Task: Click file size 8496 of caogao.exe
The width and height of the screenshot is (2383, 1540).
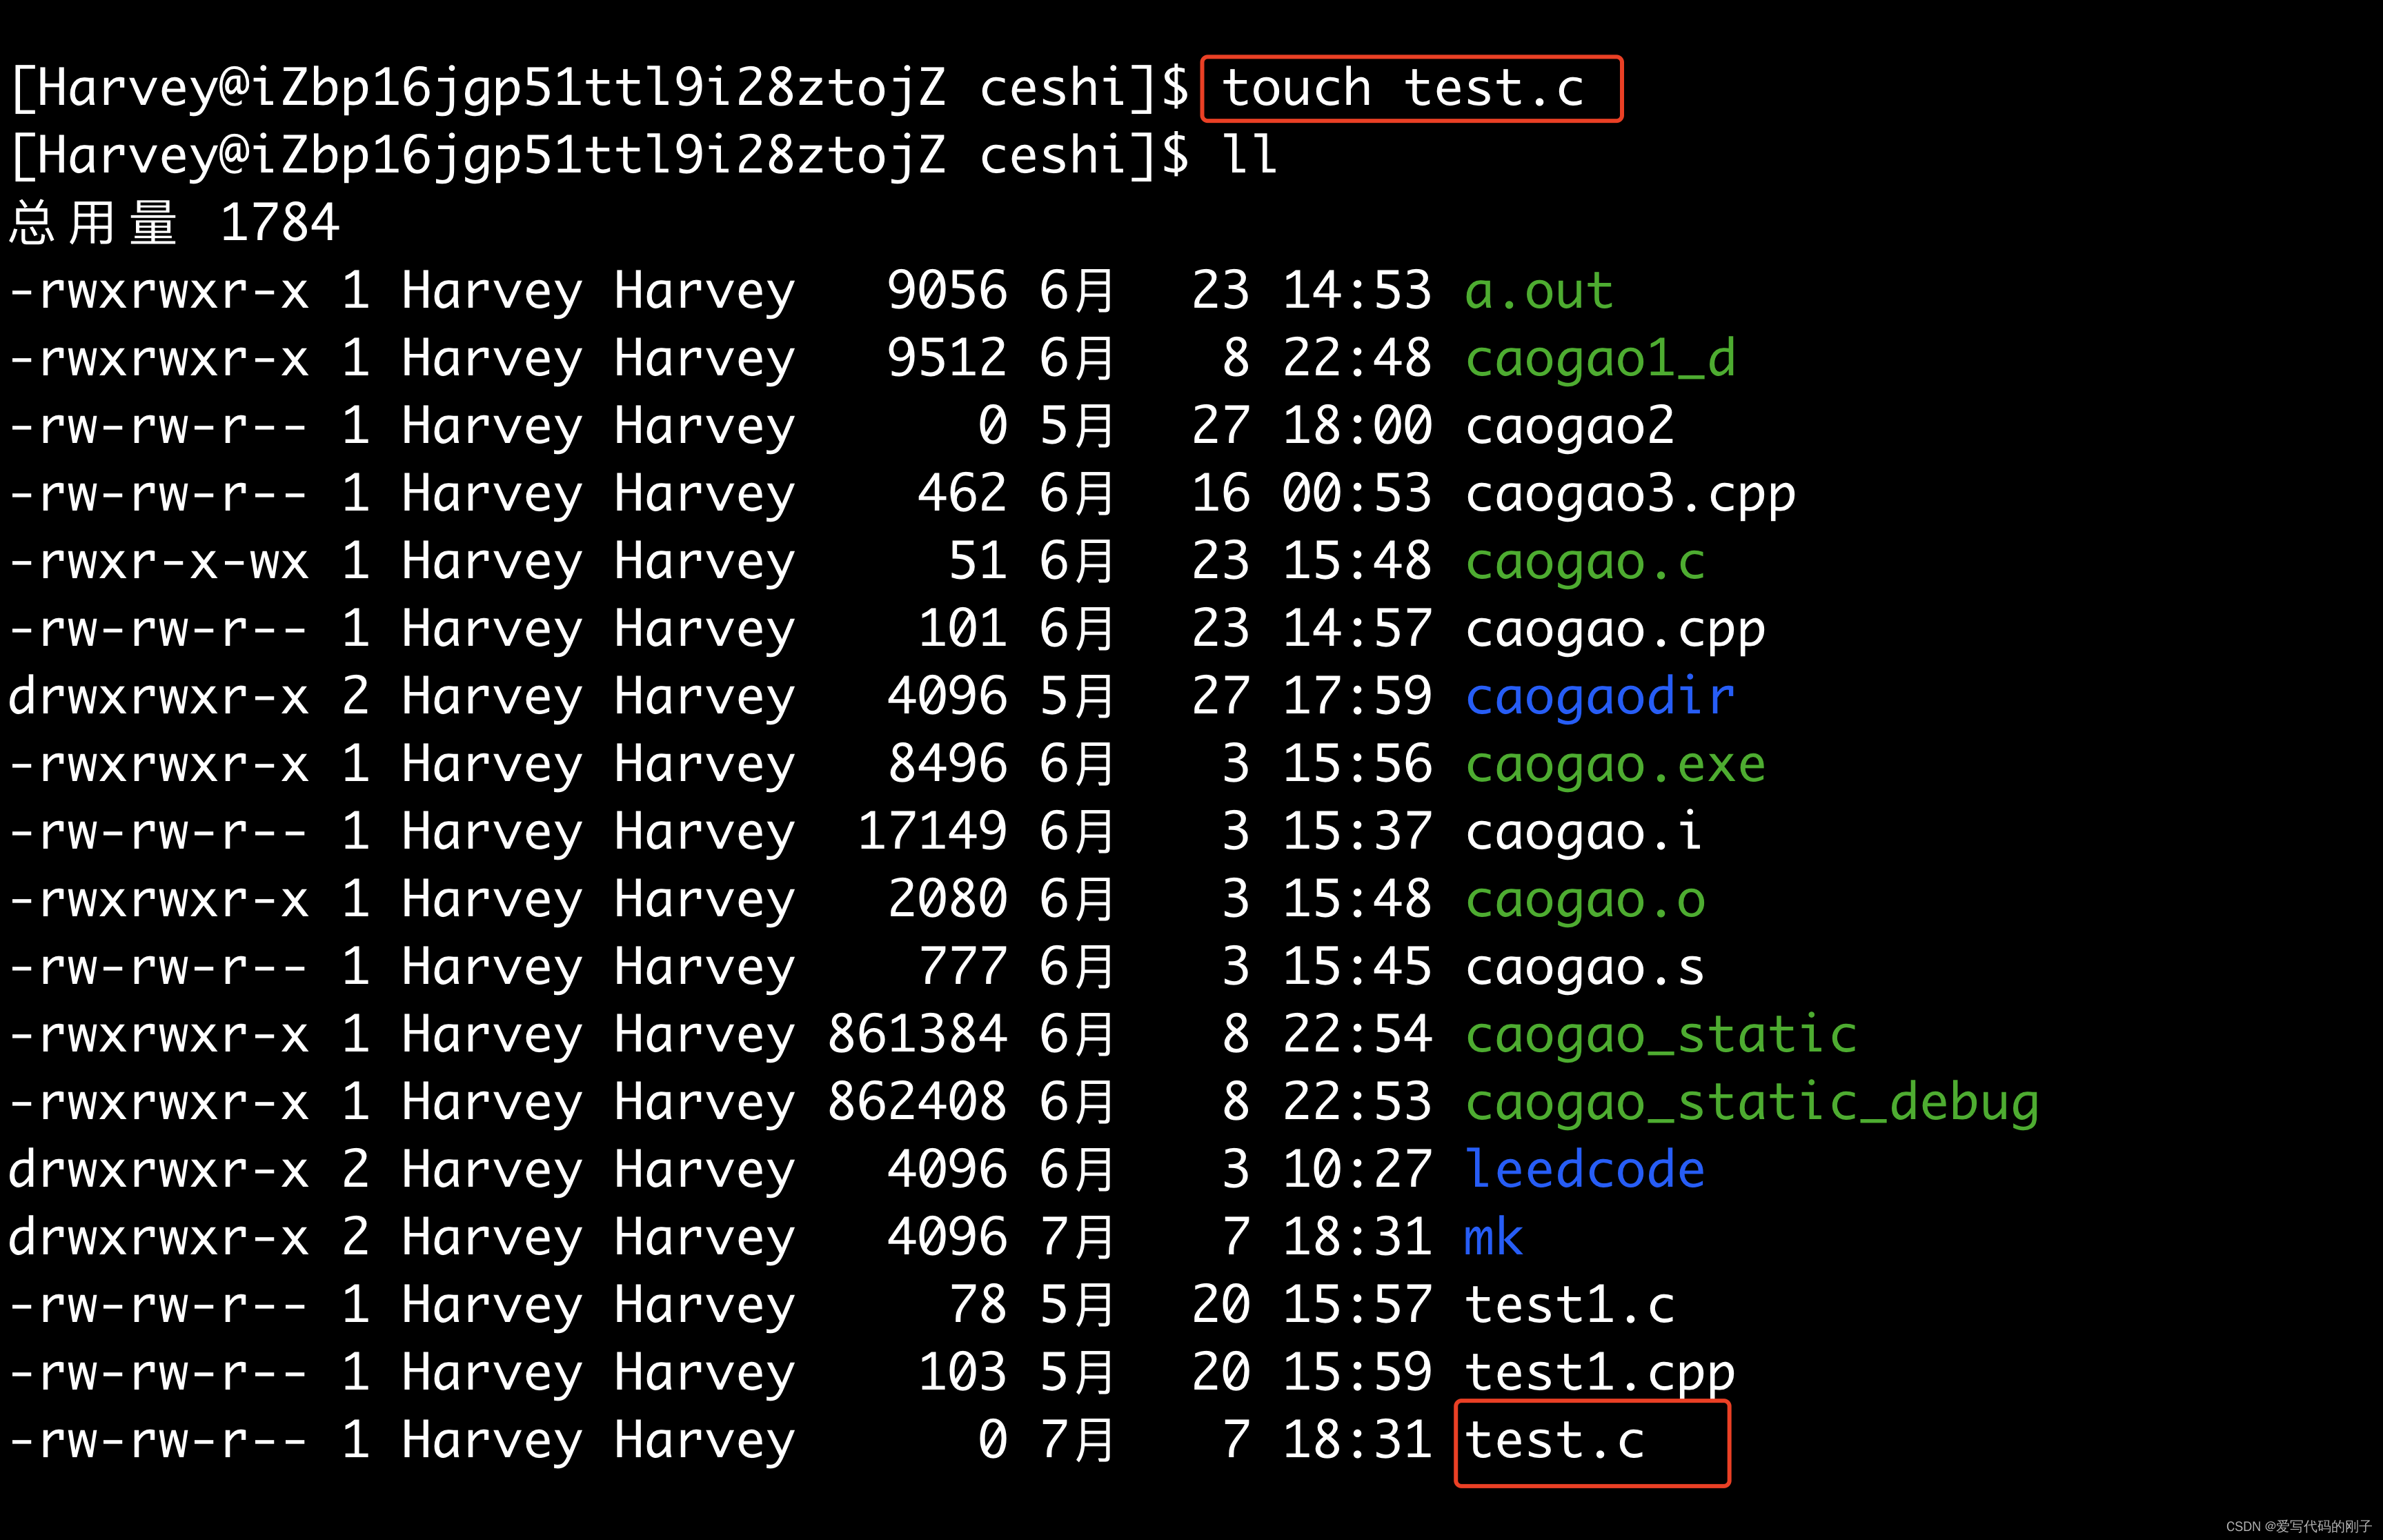Action: (x=947, y=764)
